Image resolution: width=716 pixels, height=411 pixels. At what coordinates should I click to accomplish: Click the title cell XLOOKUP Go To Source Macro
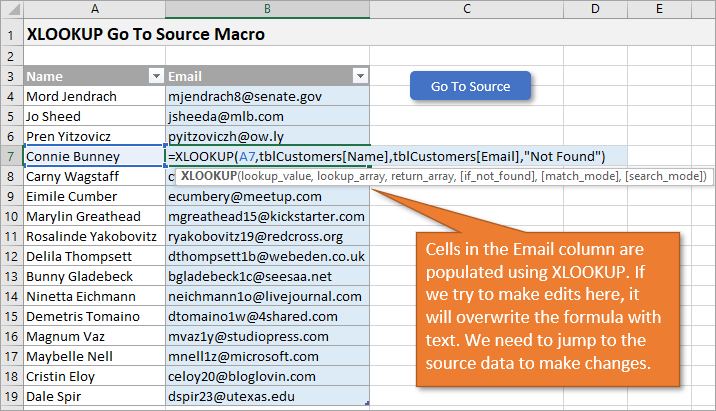[145, 34]
